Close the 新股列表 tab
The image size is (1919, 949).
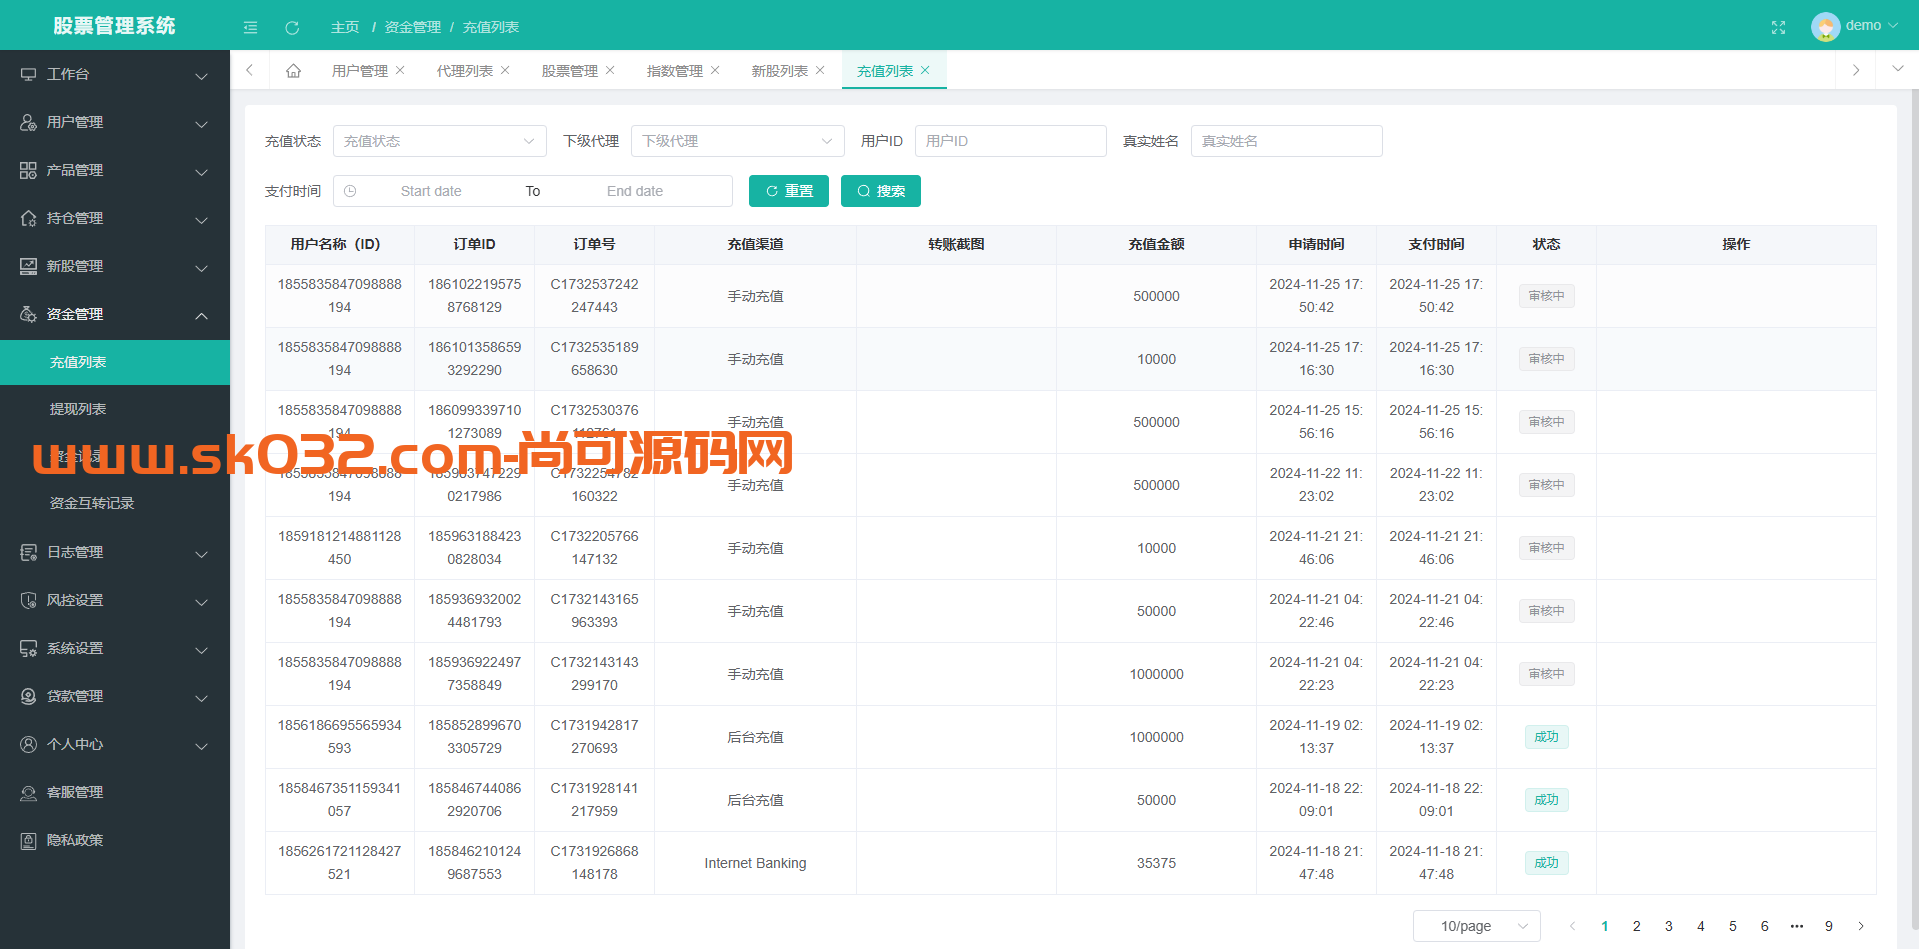click(820, 70)
